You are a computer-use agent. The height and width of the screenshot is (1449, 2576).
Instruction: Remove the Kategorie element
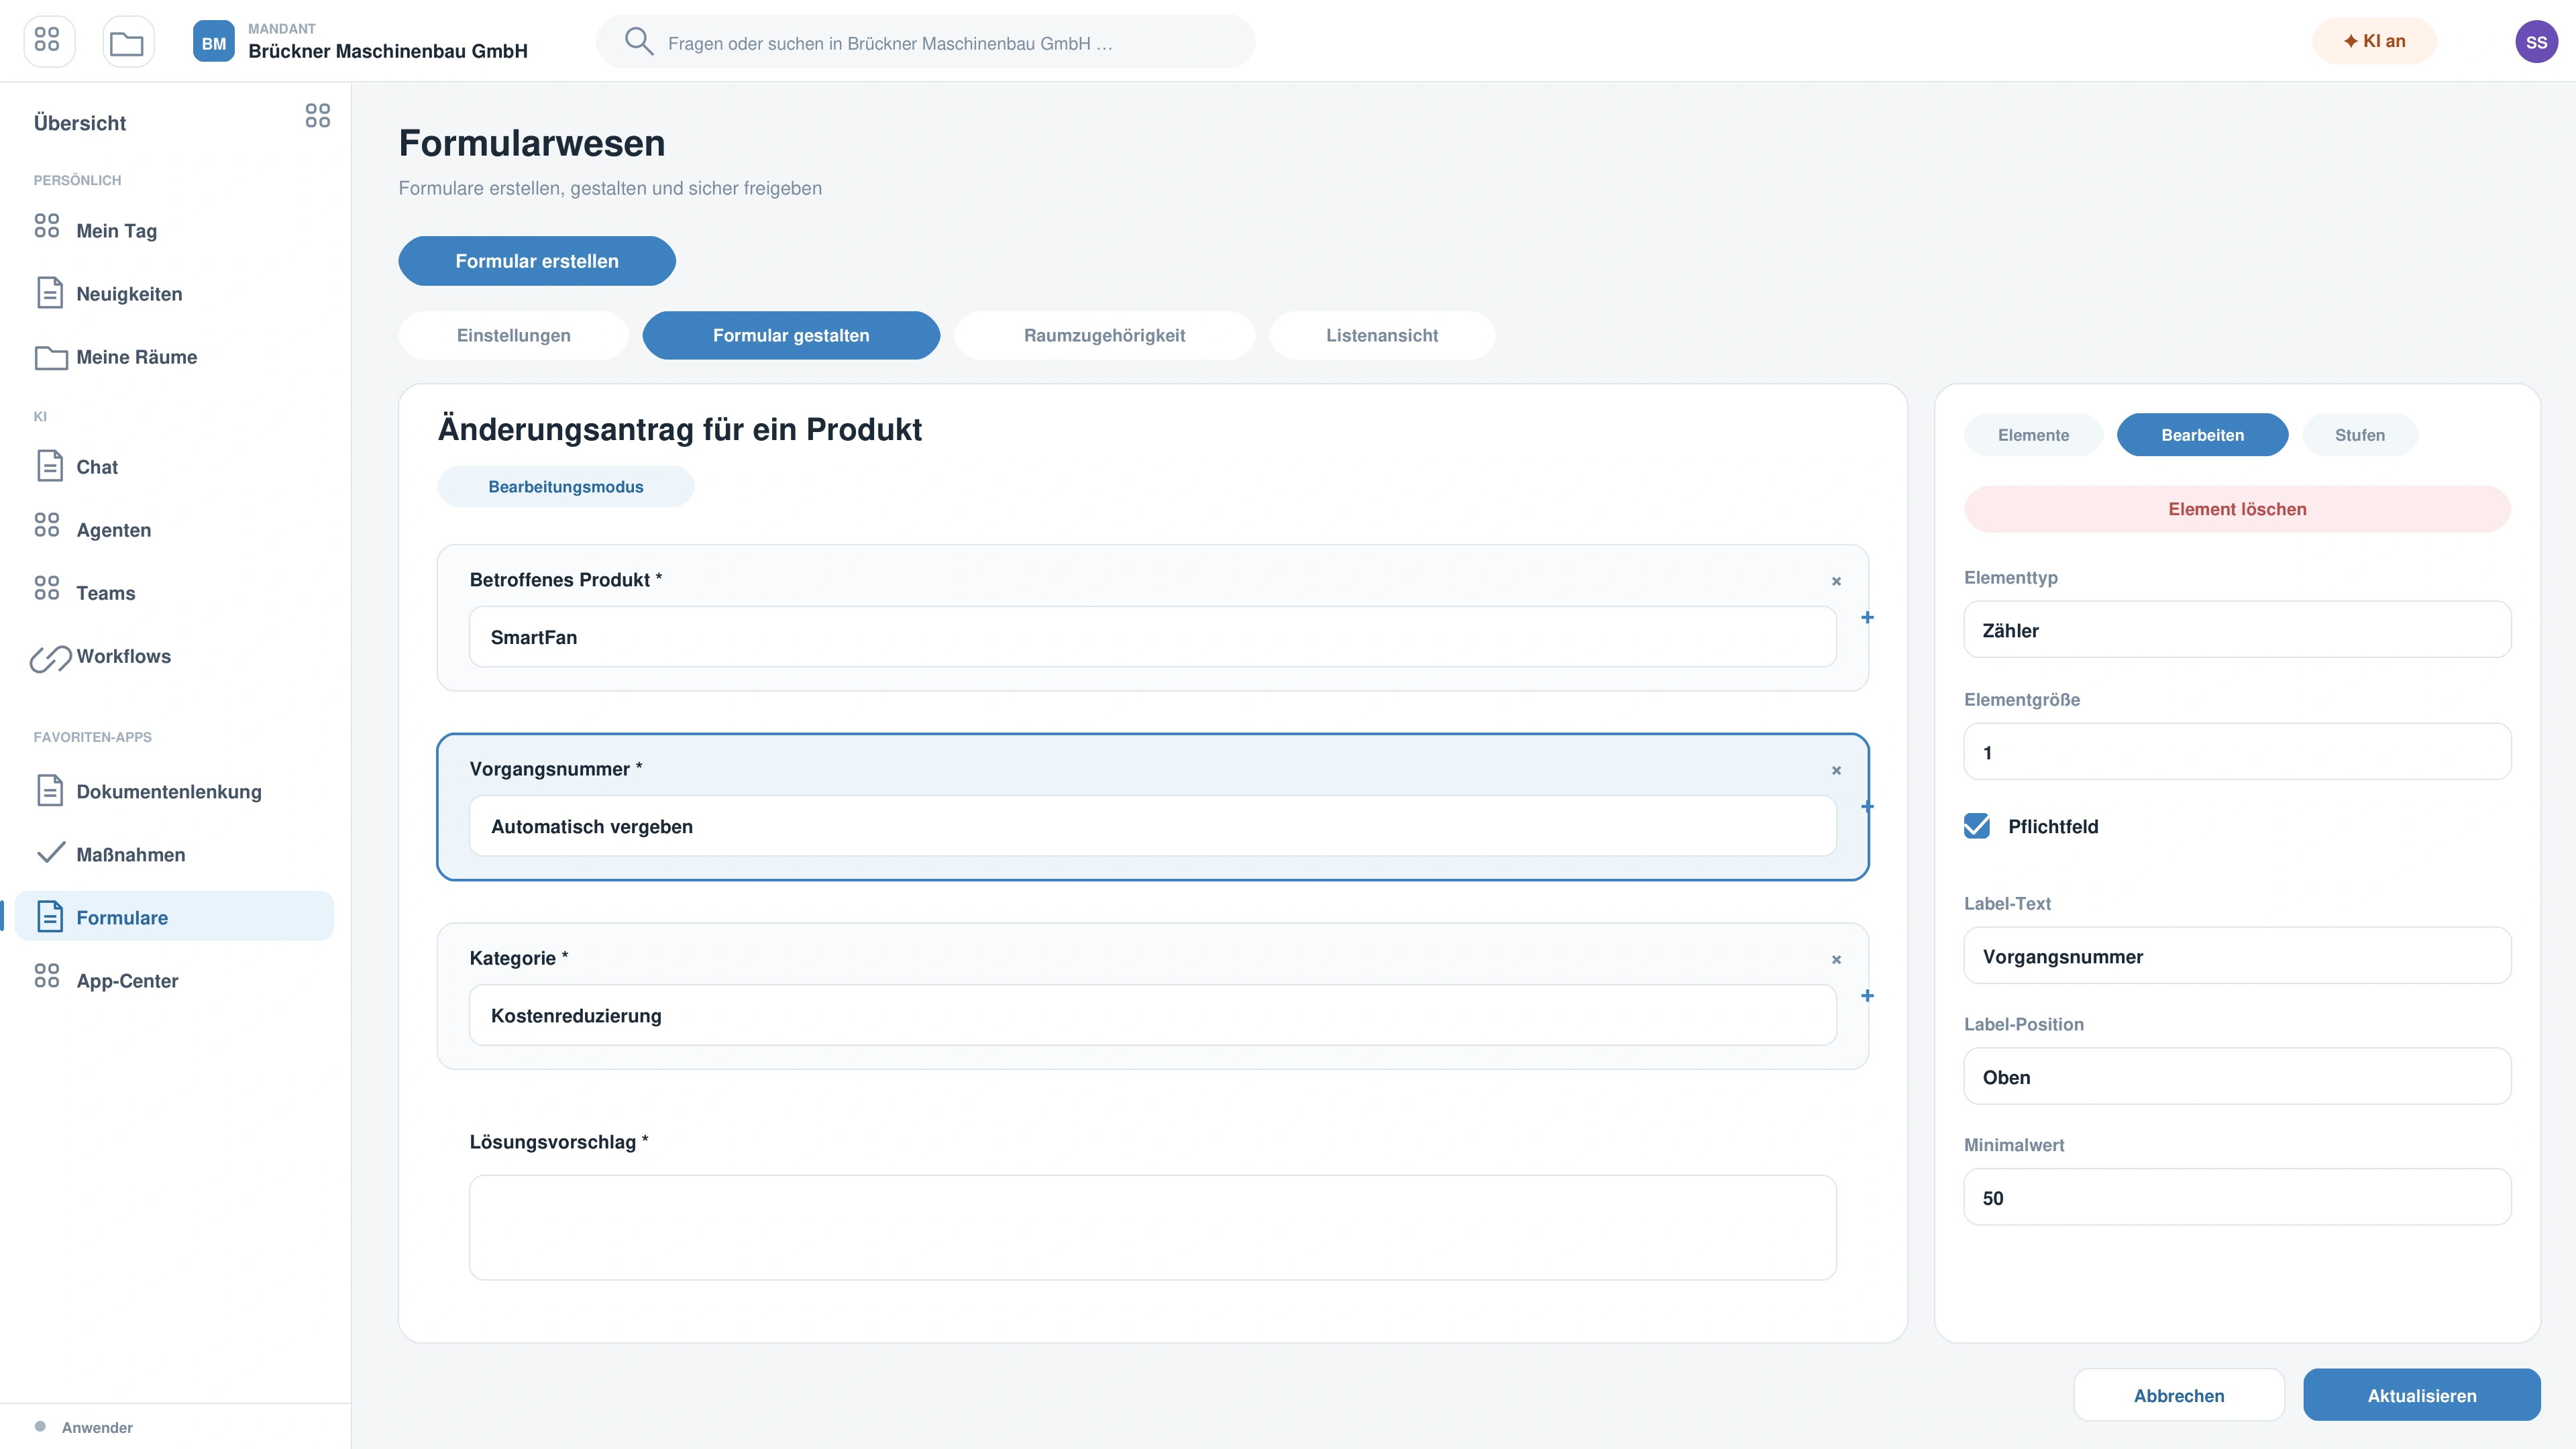1836,959
